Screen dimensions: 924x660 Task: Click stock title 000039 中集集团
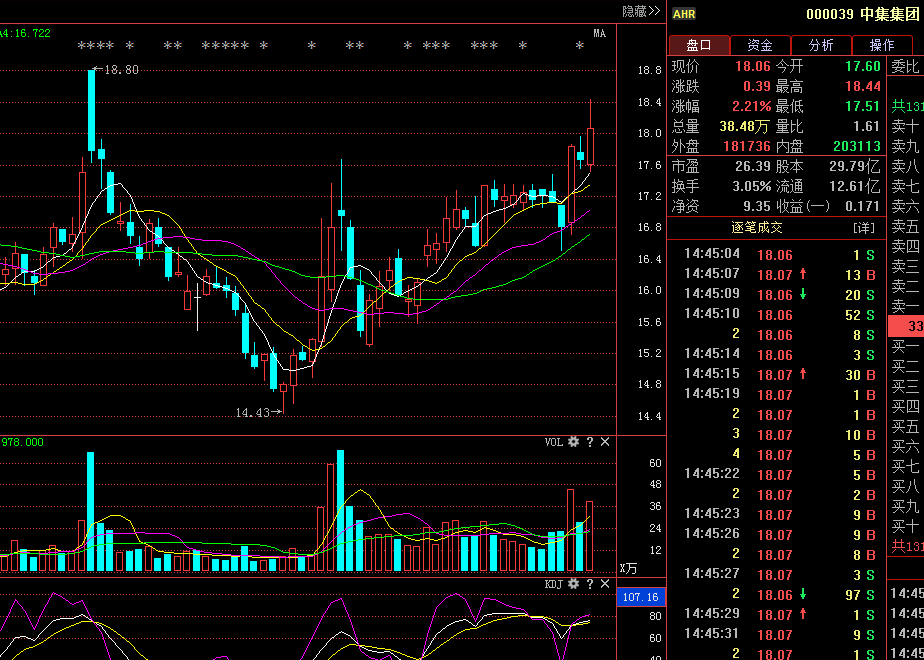(x=863, y=14)
